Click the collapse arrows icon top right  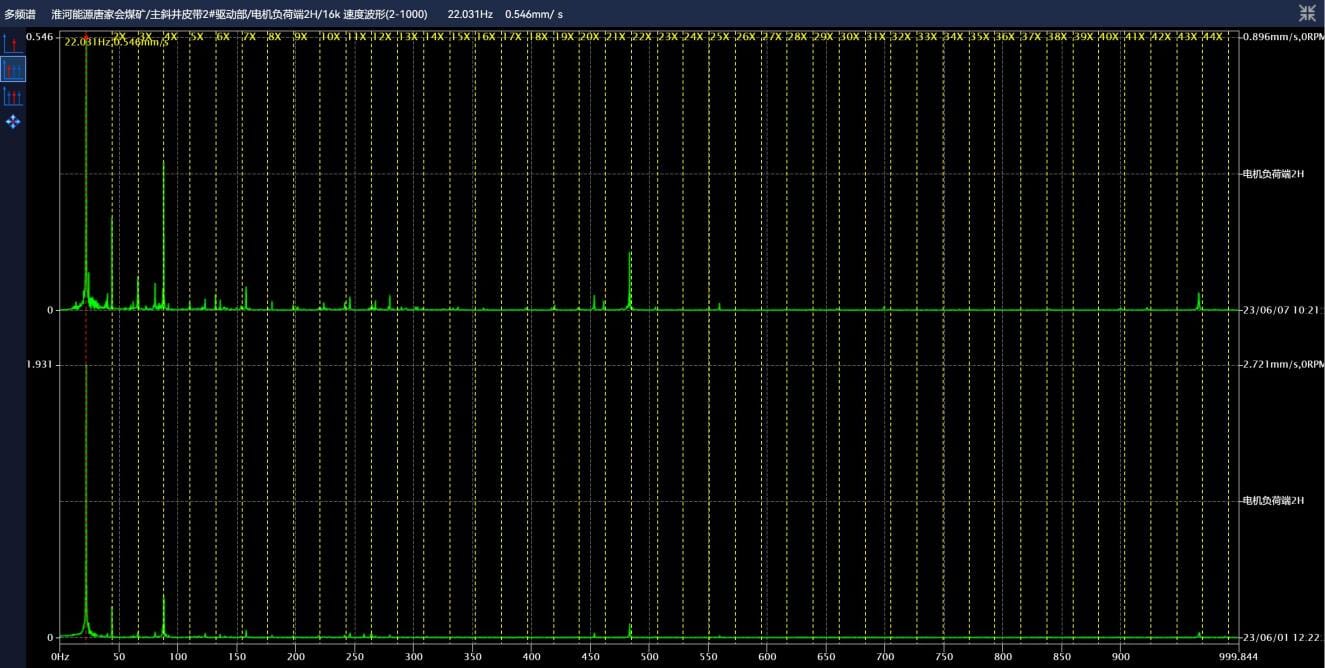pos(1307,13)
